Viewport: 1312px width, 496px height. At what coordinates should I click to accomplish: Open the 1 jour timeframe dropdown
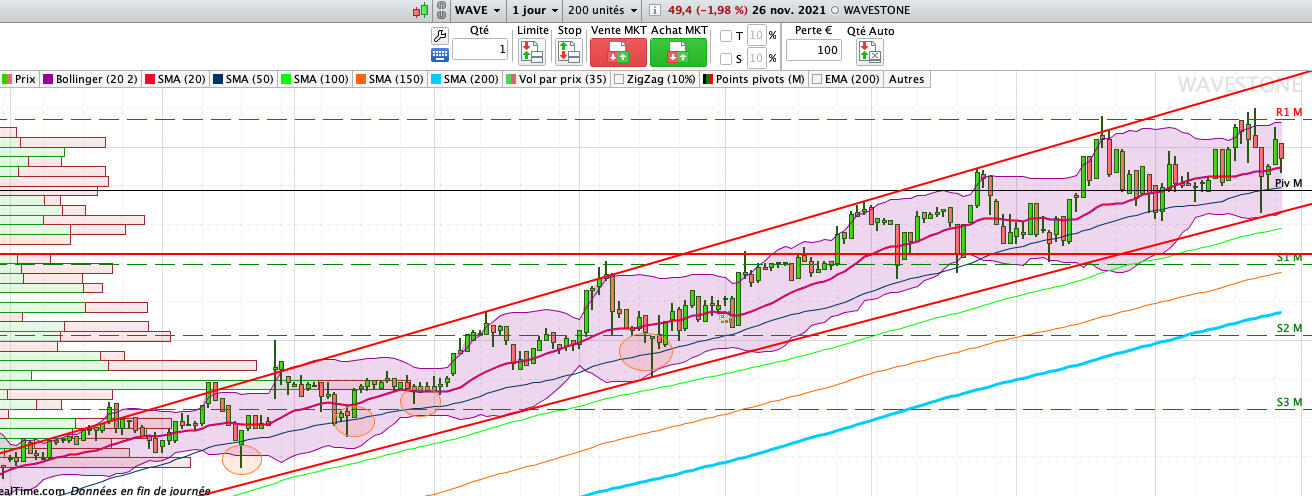point(534,10)
